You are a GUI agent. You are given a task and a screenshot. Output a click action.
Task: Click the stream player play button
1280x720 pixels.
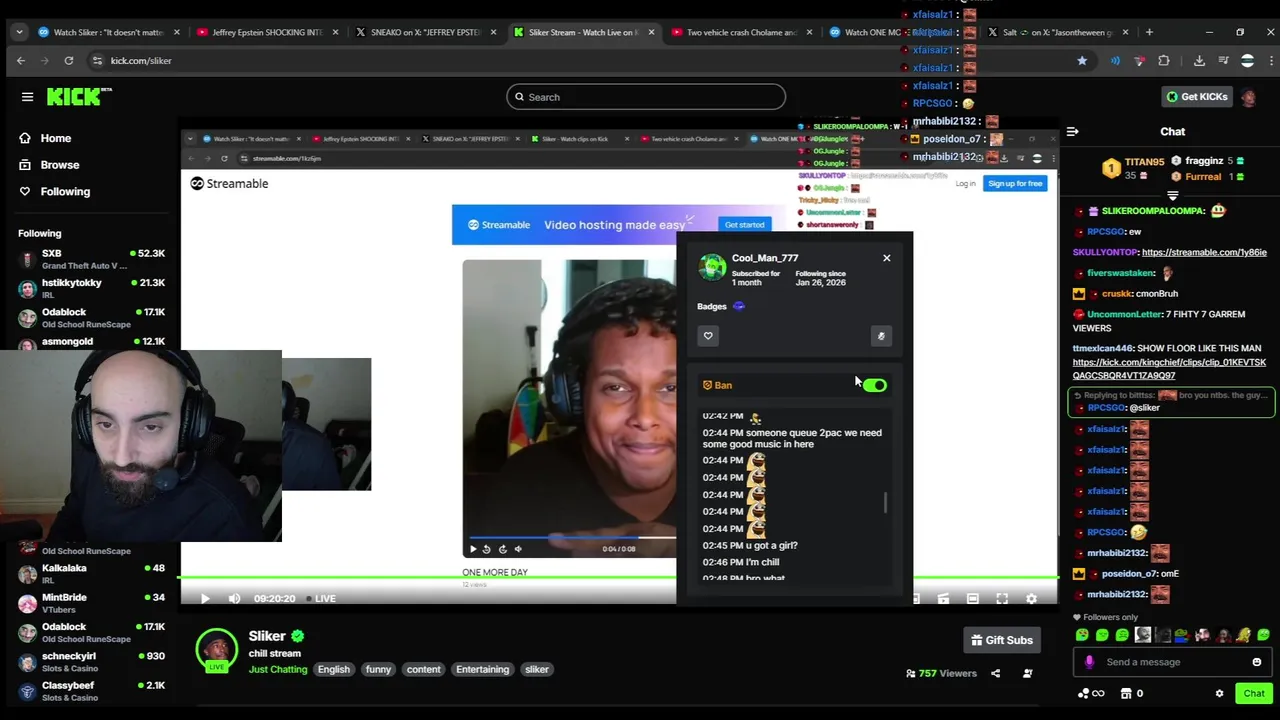pos(205,599)
